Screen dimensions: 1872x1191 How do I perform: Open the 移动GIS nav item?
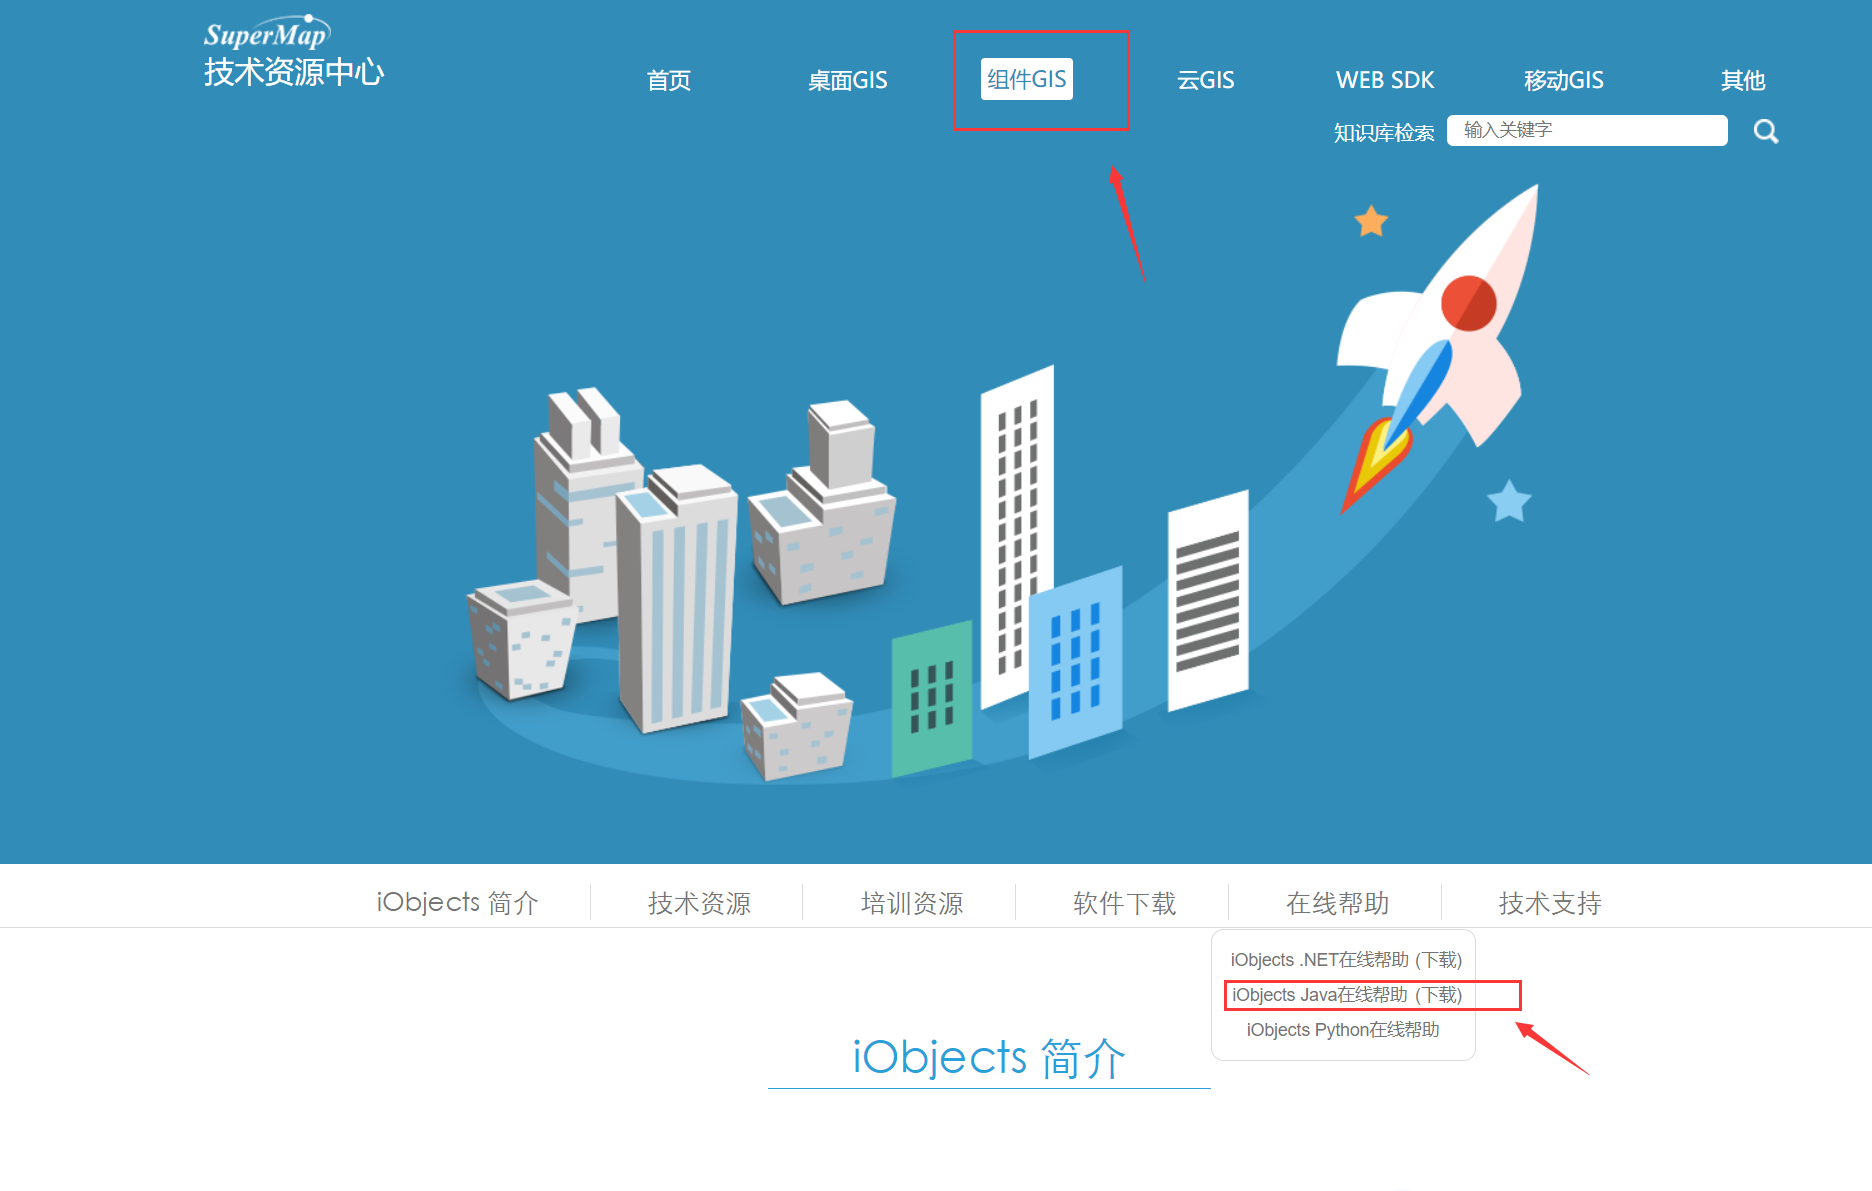tap(1564, 80)
